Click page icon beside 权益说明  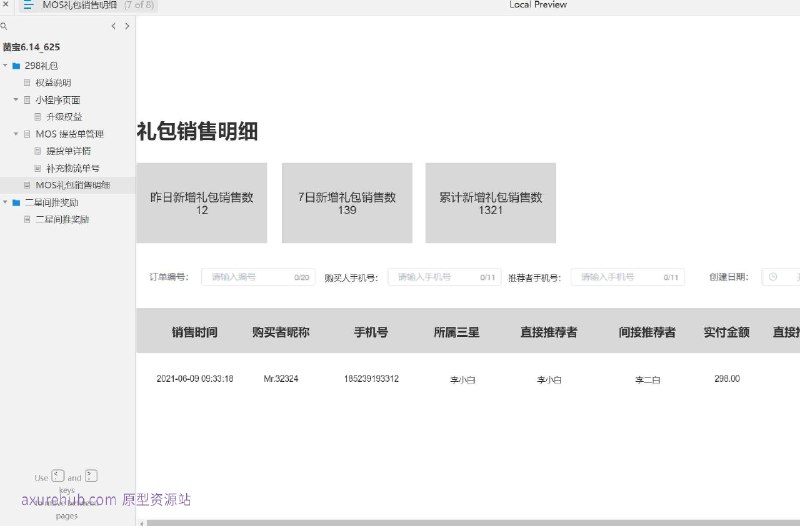27,83
